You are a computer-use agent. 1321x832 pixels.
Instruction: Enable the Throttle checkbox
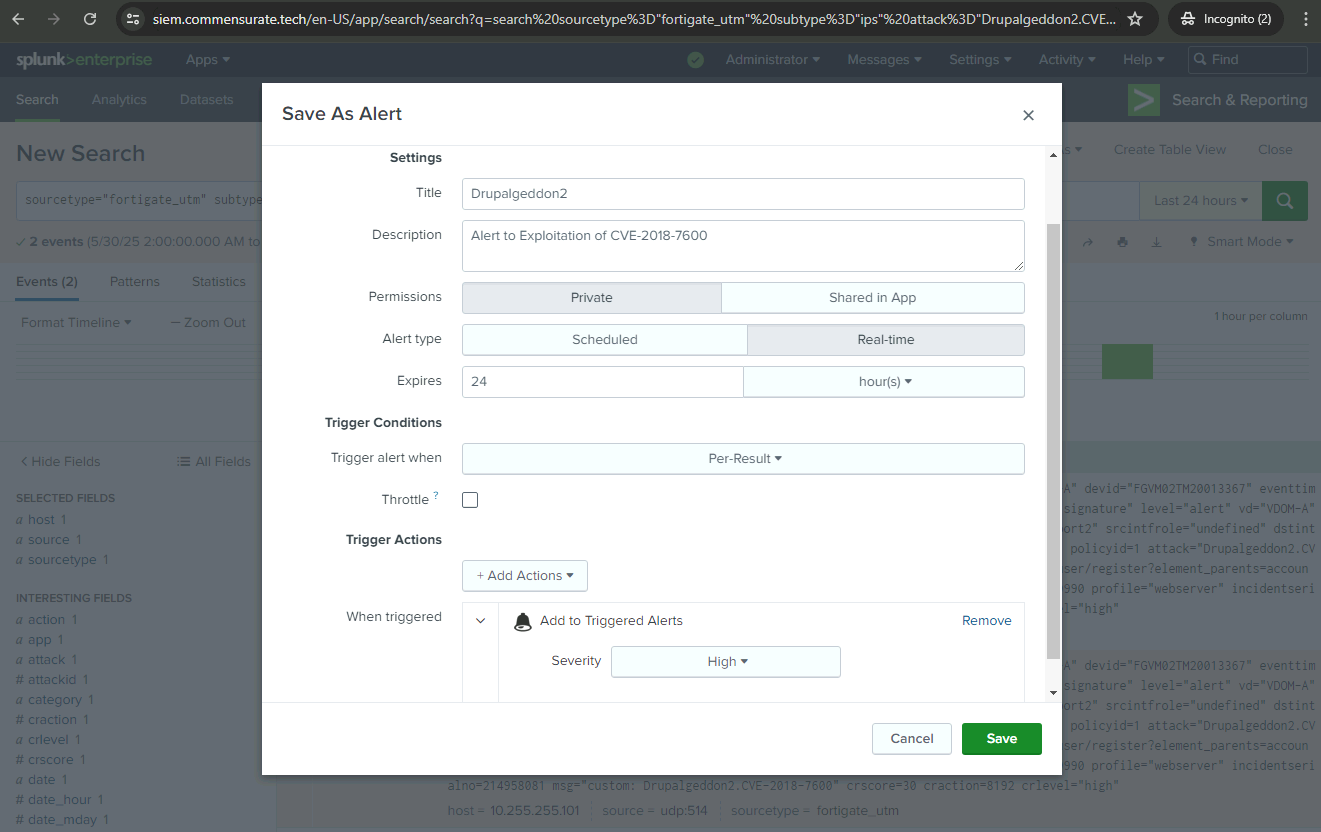pos(470,500)
